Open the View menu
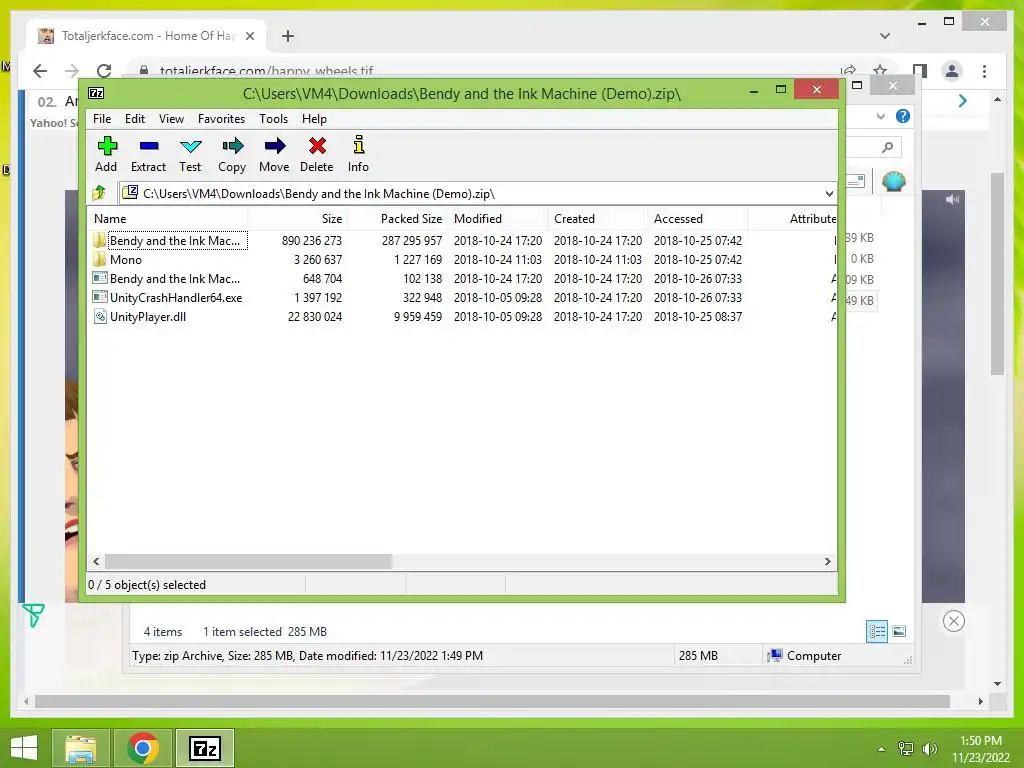This screenshot has width=1024, height=768. (171, 119)
